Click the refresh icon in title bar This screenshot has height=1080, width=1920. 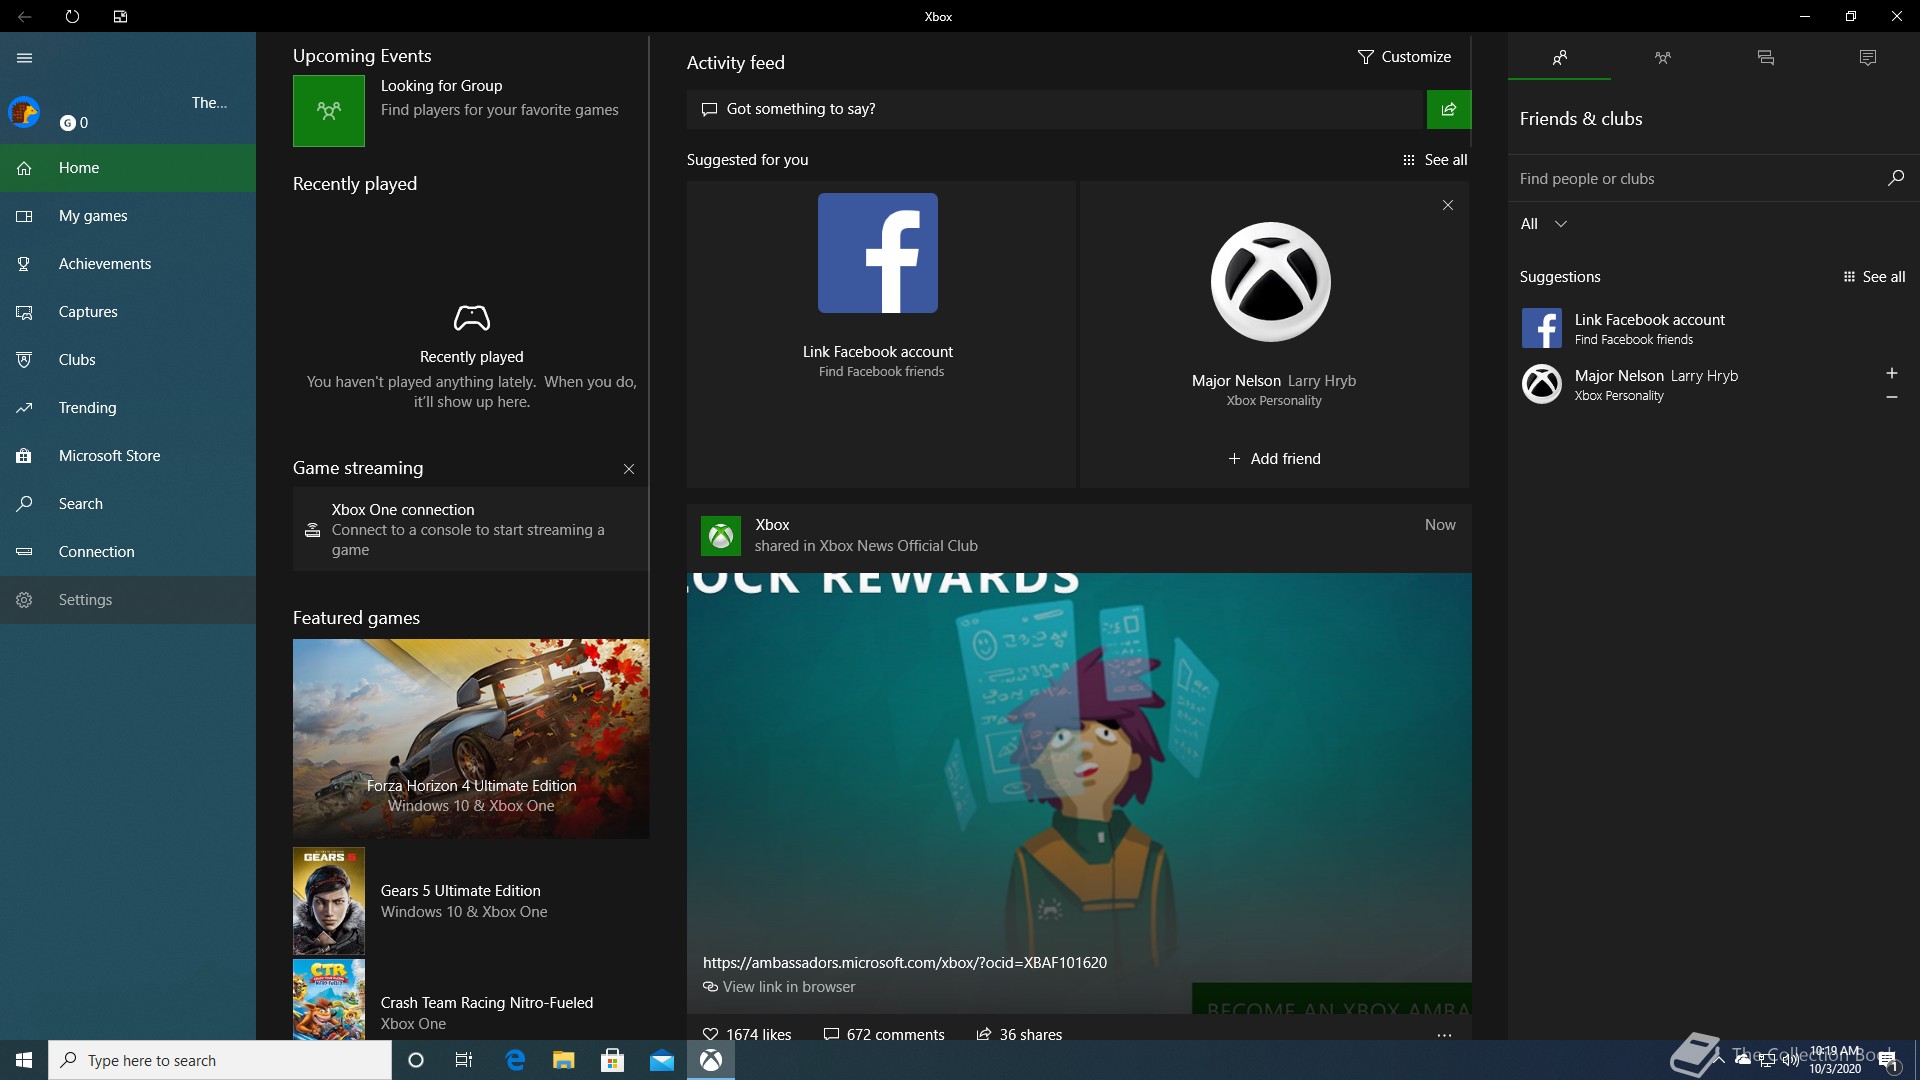pyautogui.click(x=72, y=16)
